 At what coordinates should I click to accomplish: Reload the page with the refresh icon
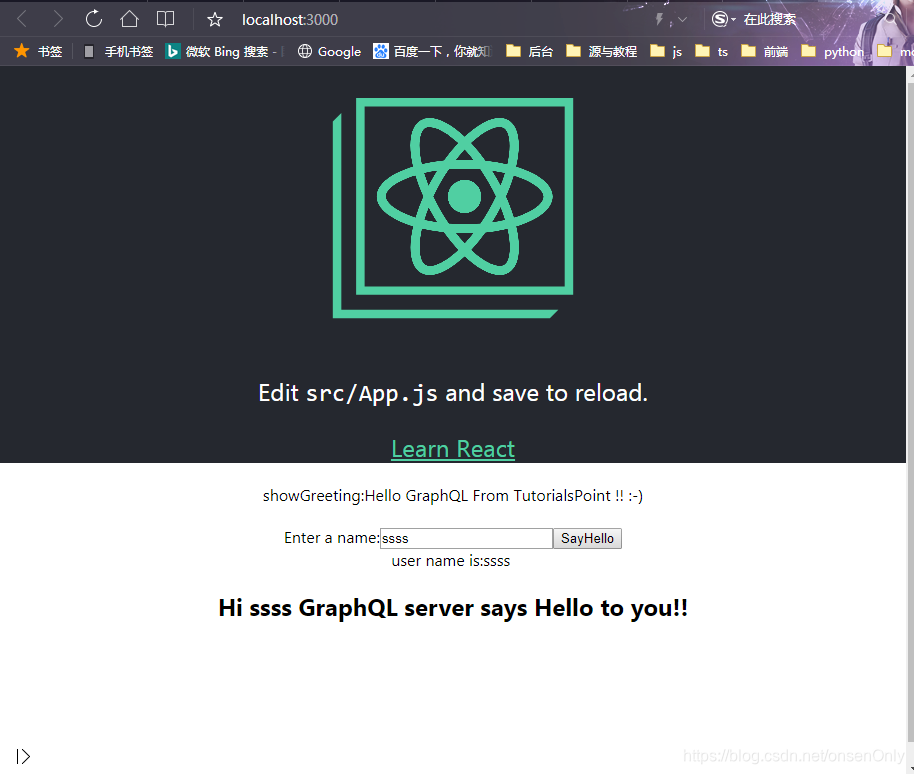pos(93,19)
